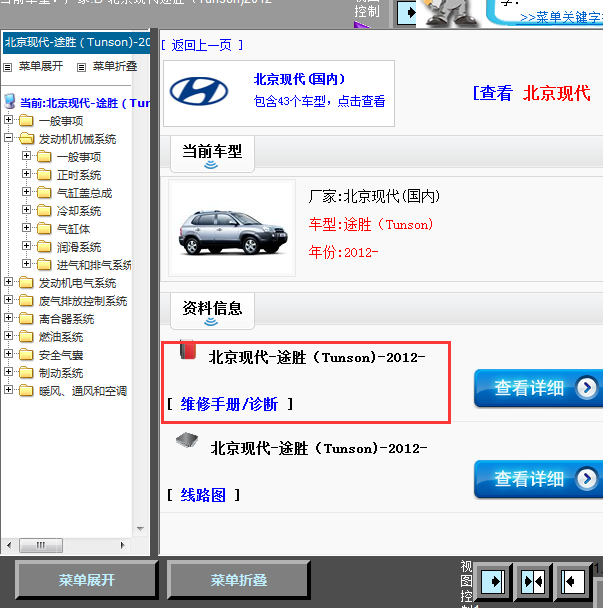Viewport: 603px width, 610px height.
Task: Click the 气缸盖总成 folder icon
Action: click(44, 192)
